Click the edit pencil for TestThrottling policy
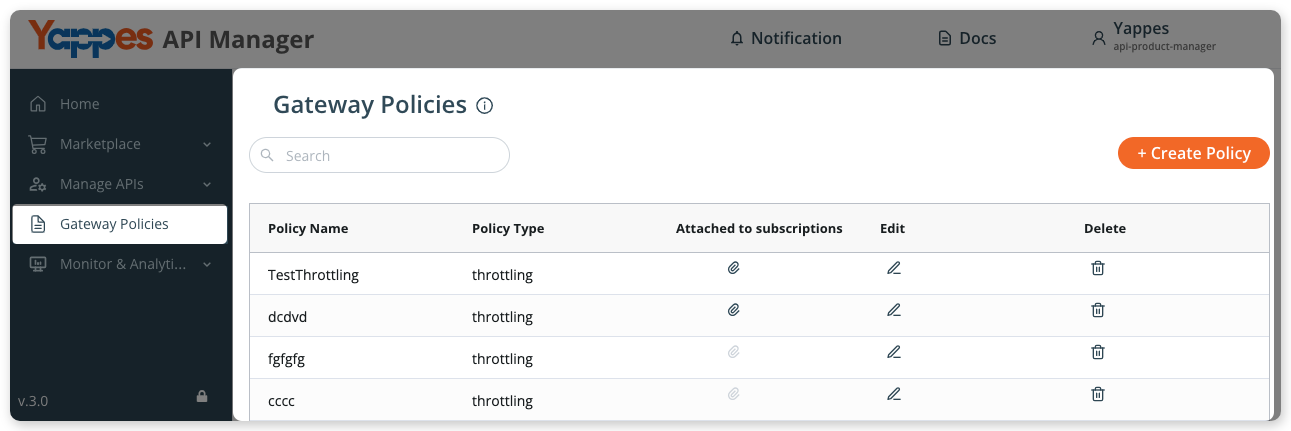This screenshot has width=1291, height=431. point(894,268)
